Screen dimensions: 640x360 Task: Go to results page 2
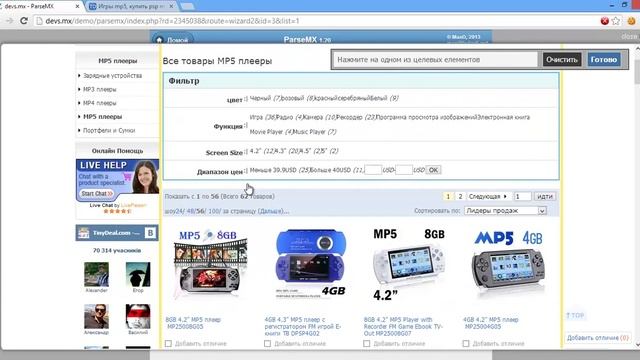pyautogui.click(x=460, y=197)
